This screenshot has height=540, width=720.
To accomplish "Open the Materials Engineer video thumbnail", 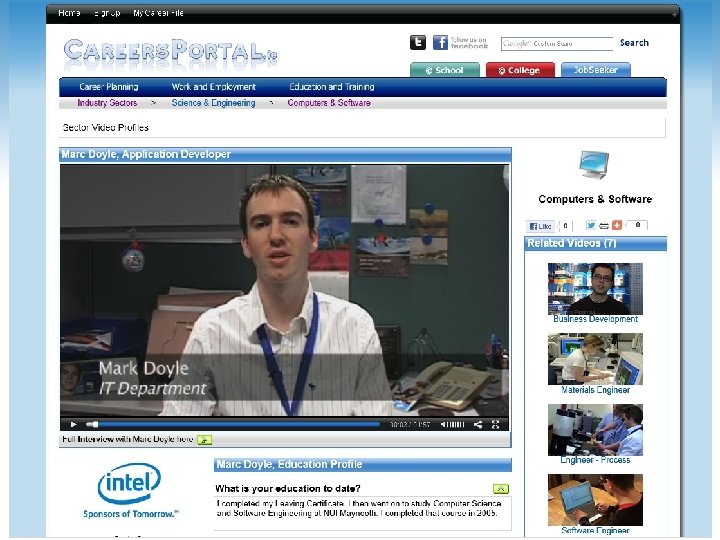I will pos(595,359).
